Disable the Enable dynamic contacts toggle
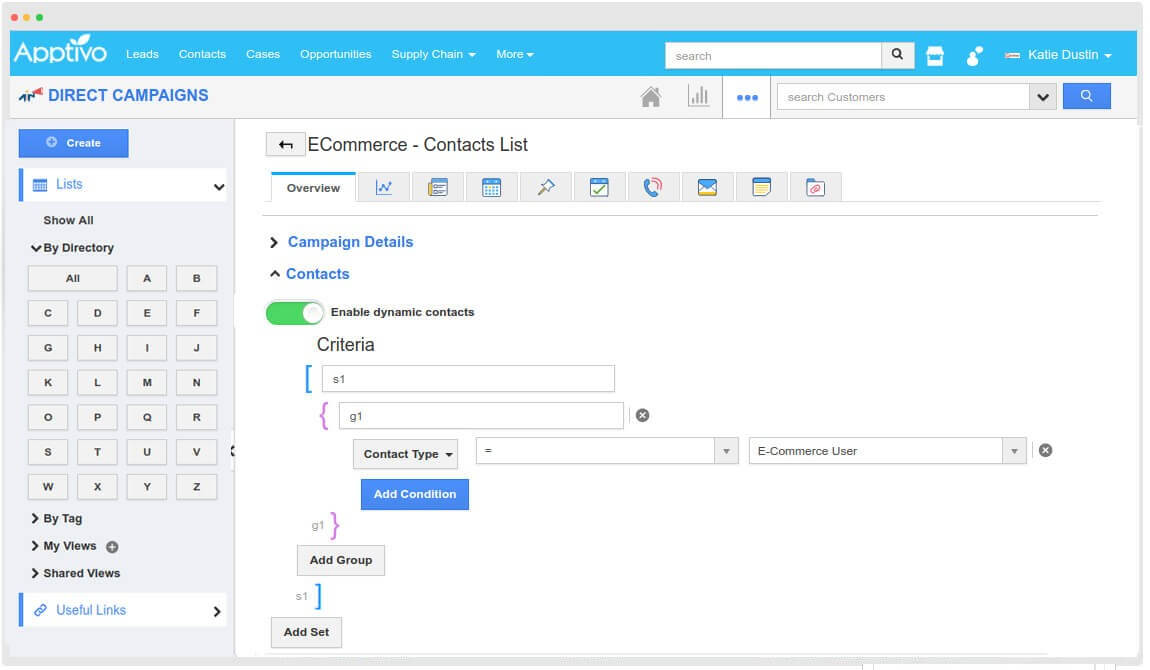 (293, 313)
